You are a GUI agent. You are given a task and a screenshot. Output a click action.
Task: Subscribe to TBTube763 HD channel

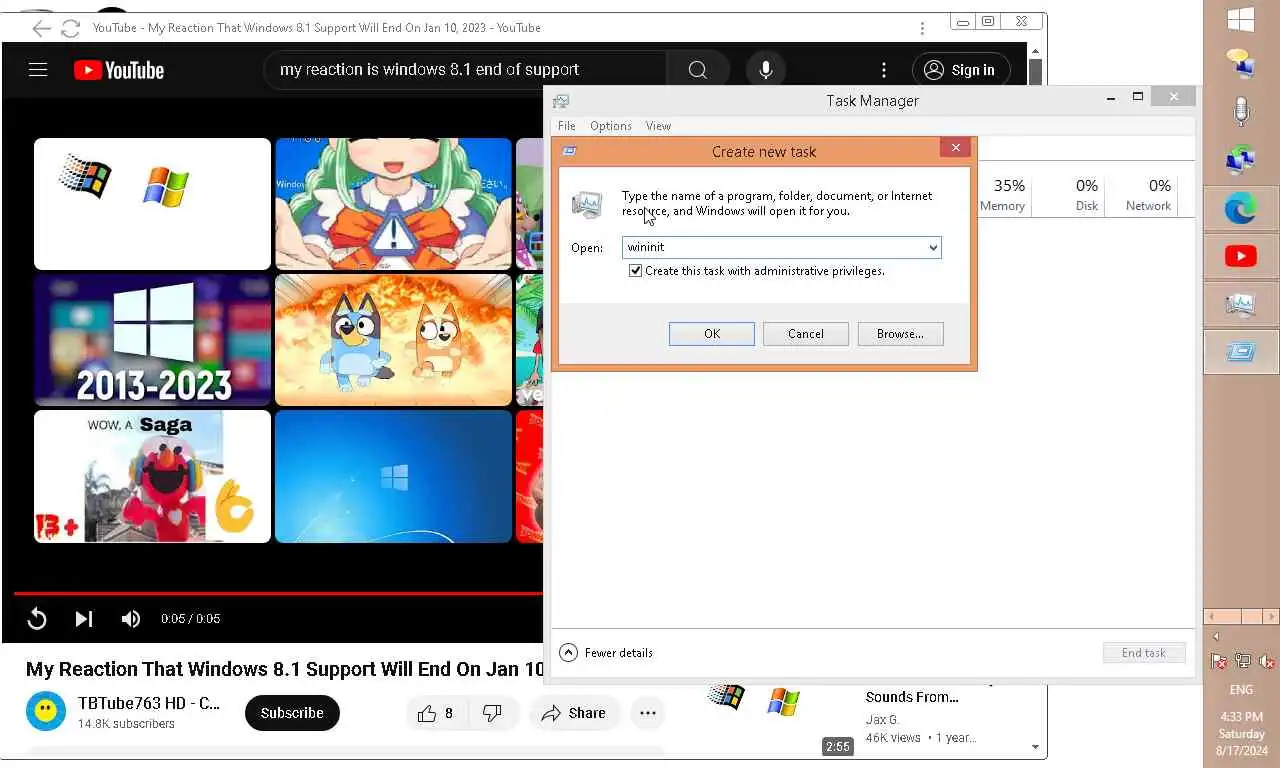[292, 713]
